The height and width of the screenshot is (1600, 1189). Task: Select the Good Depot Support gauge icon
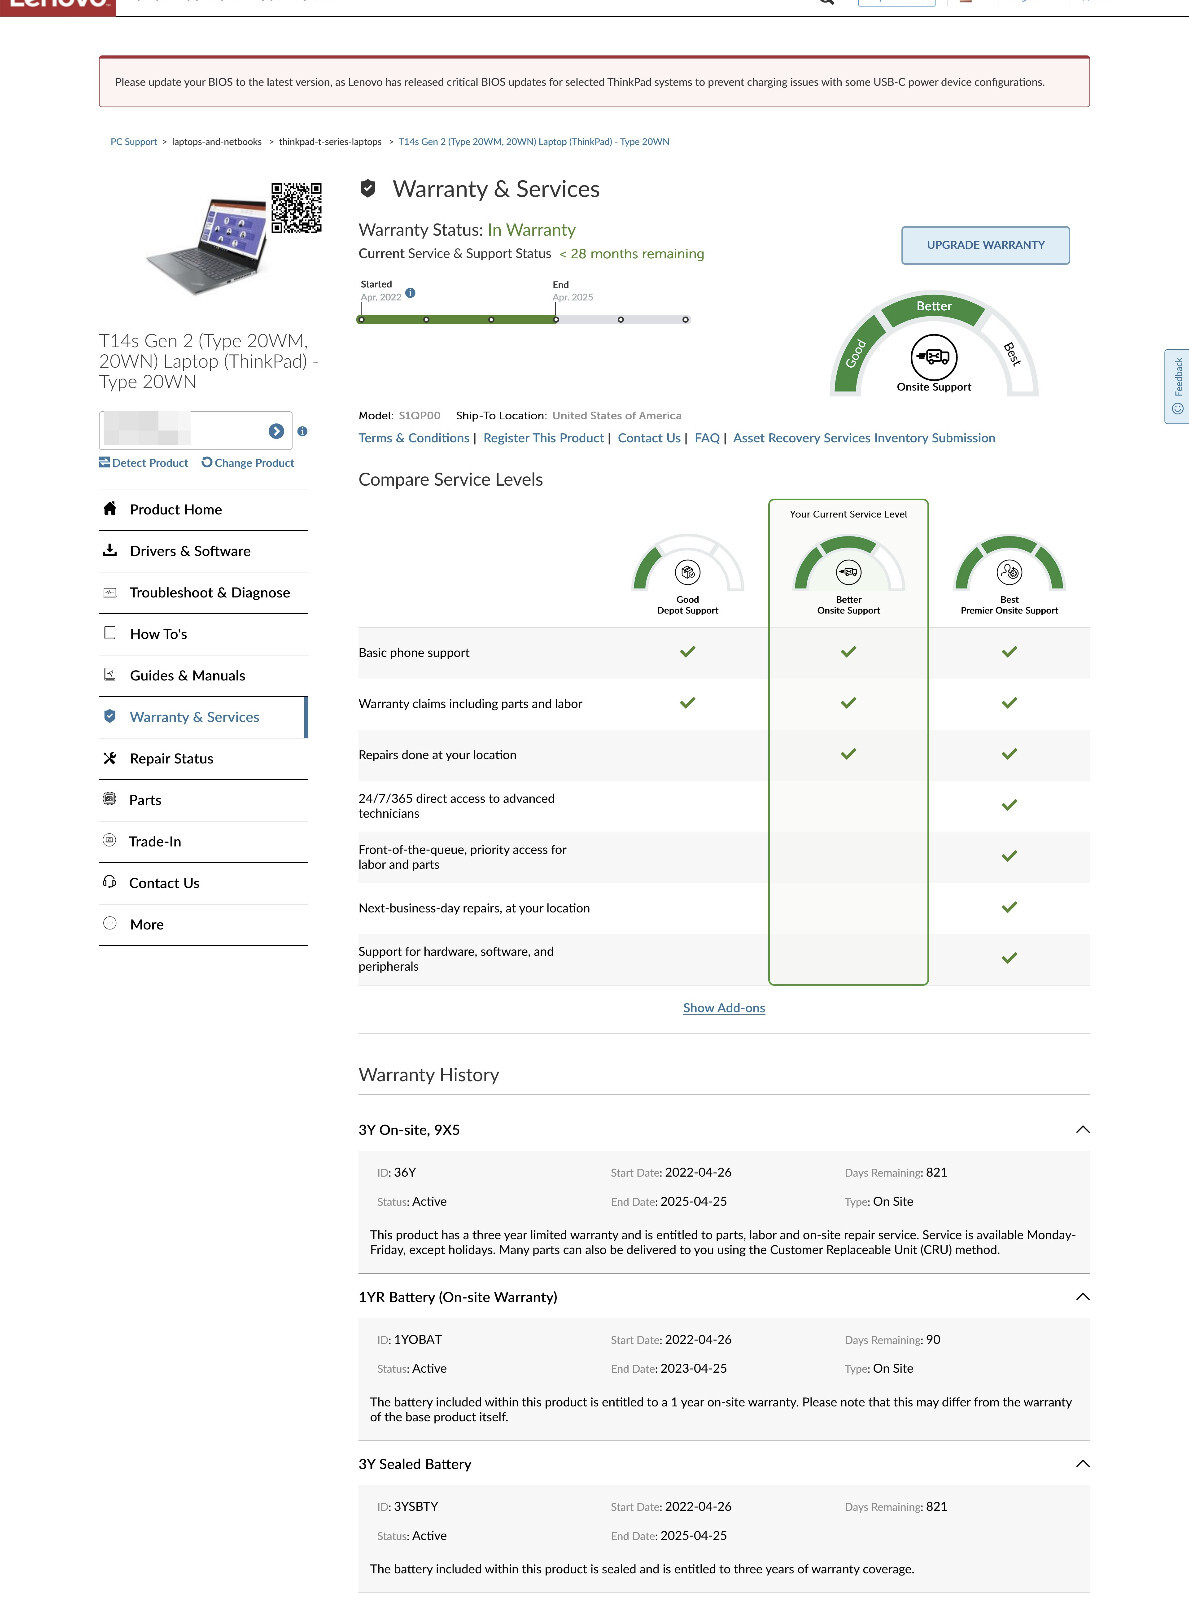tap(688, 572)
